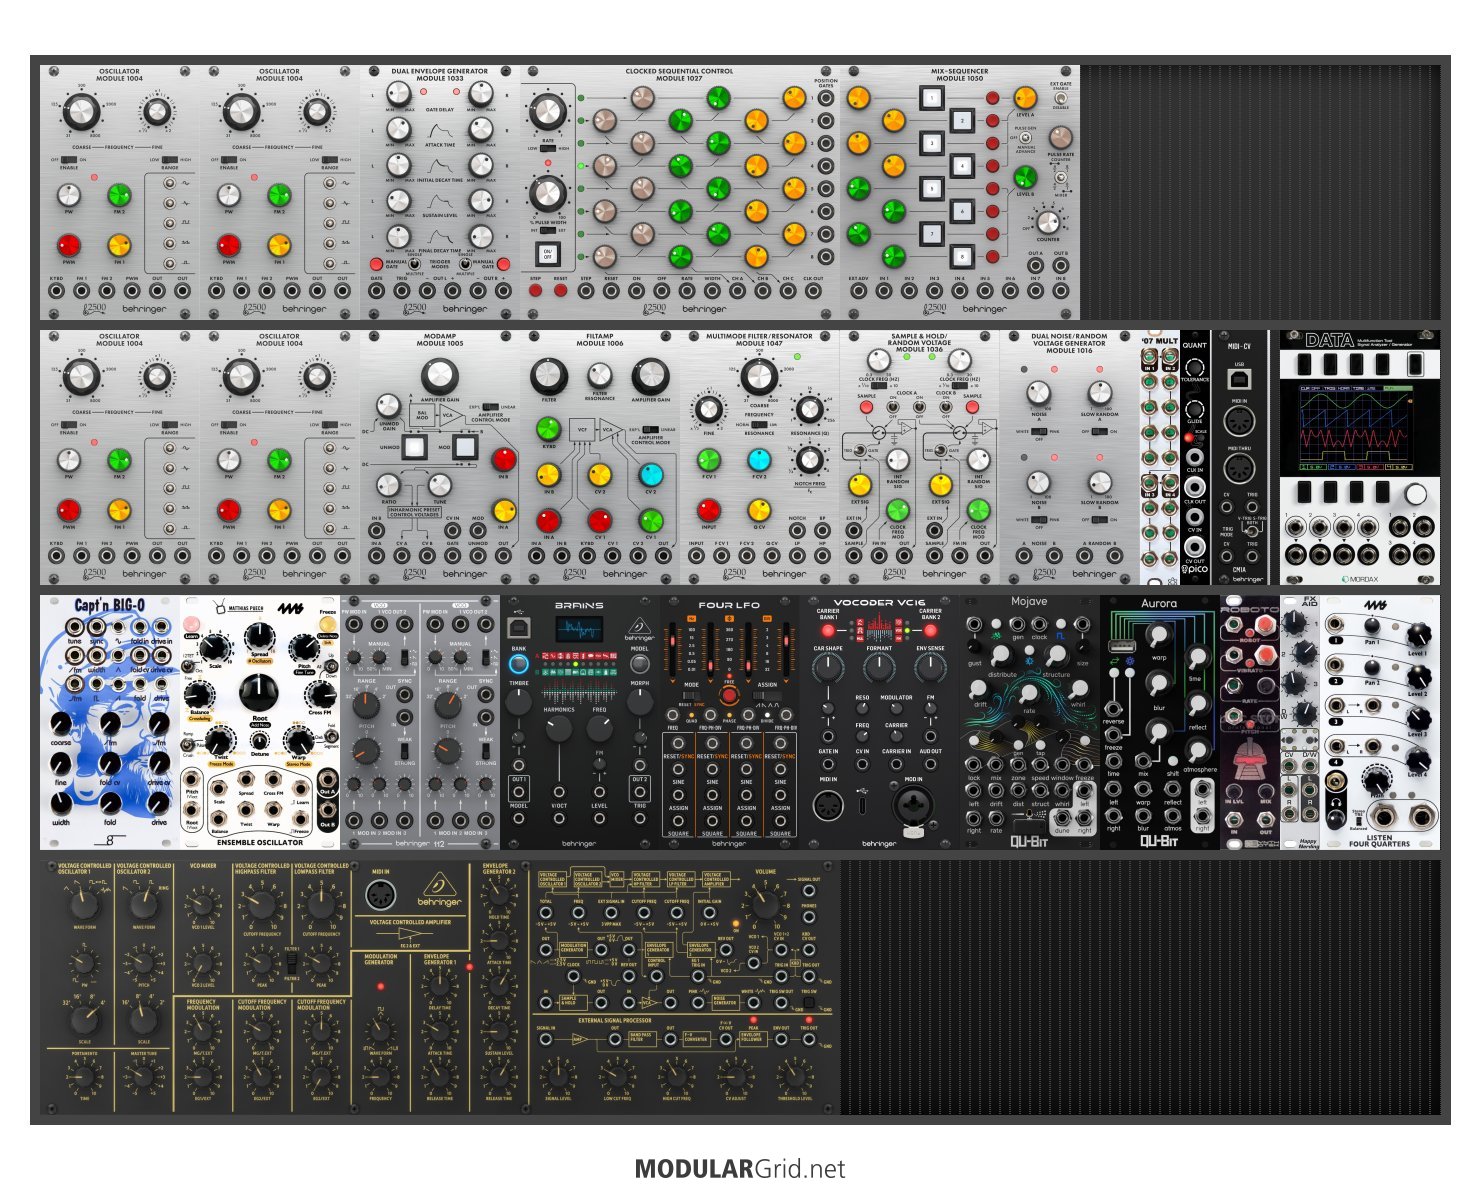Click the CARRIER BANK 1 red button on Vocoder

[827, 630]
